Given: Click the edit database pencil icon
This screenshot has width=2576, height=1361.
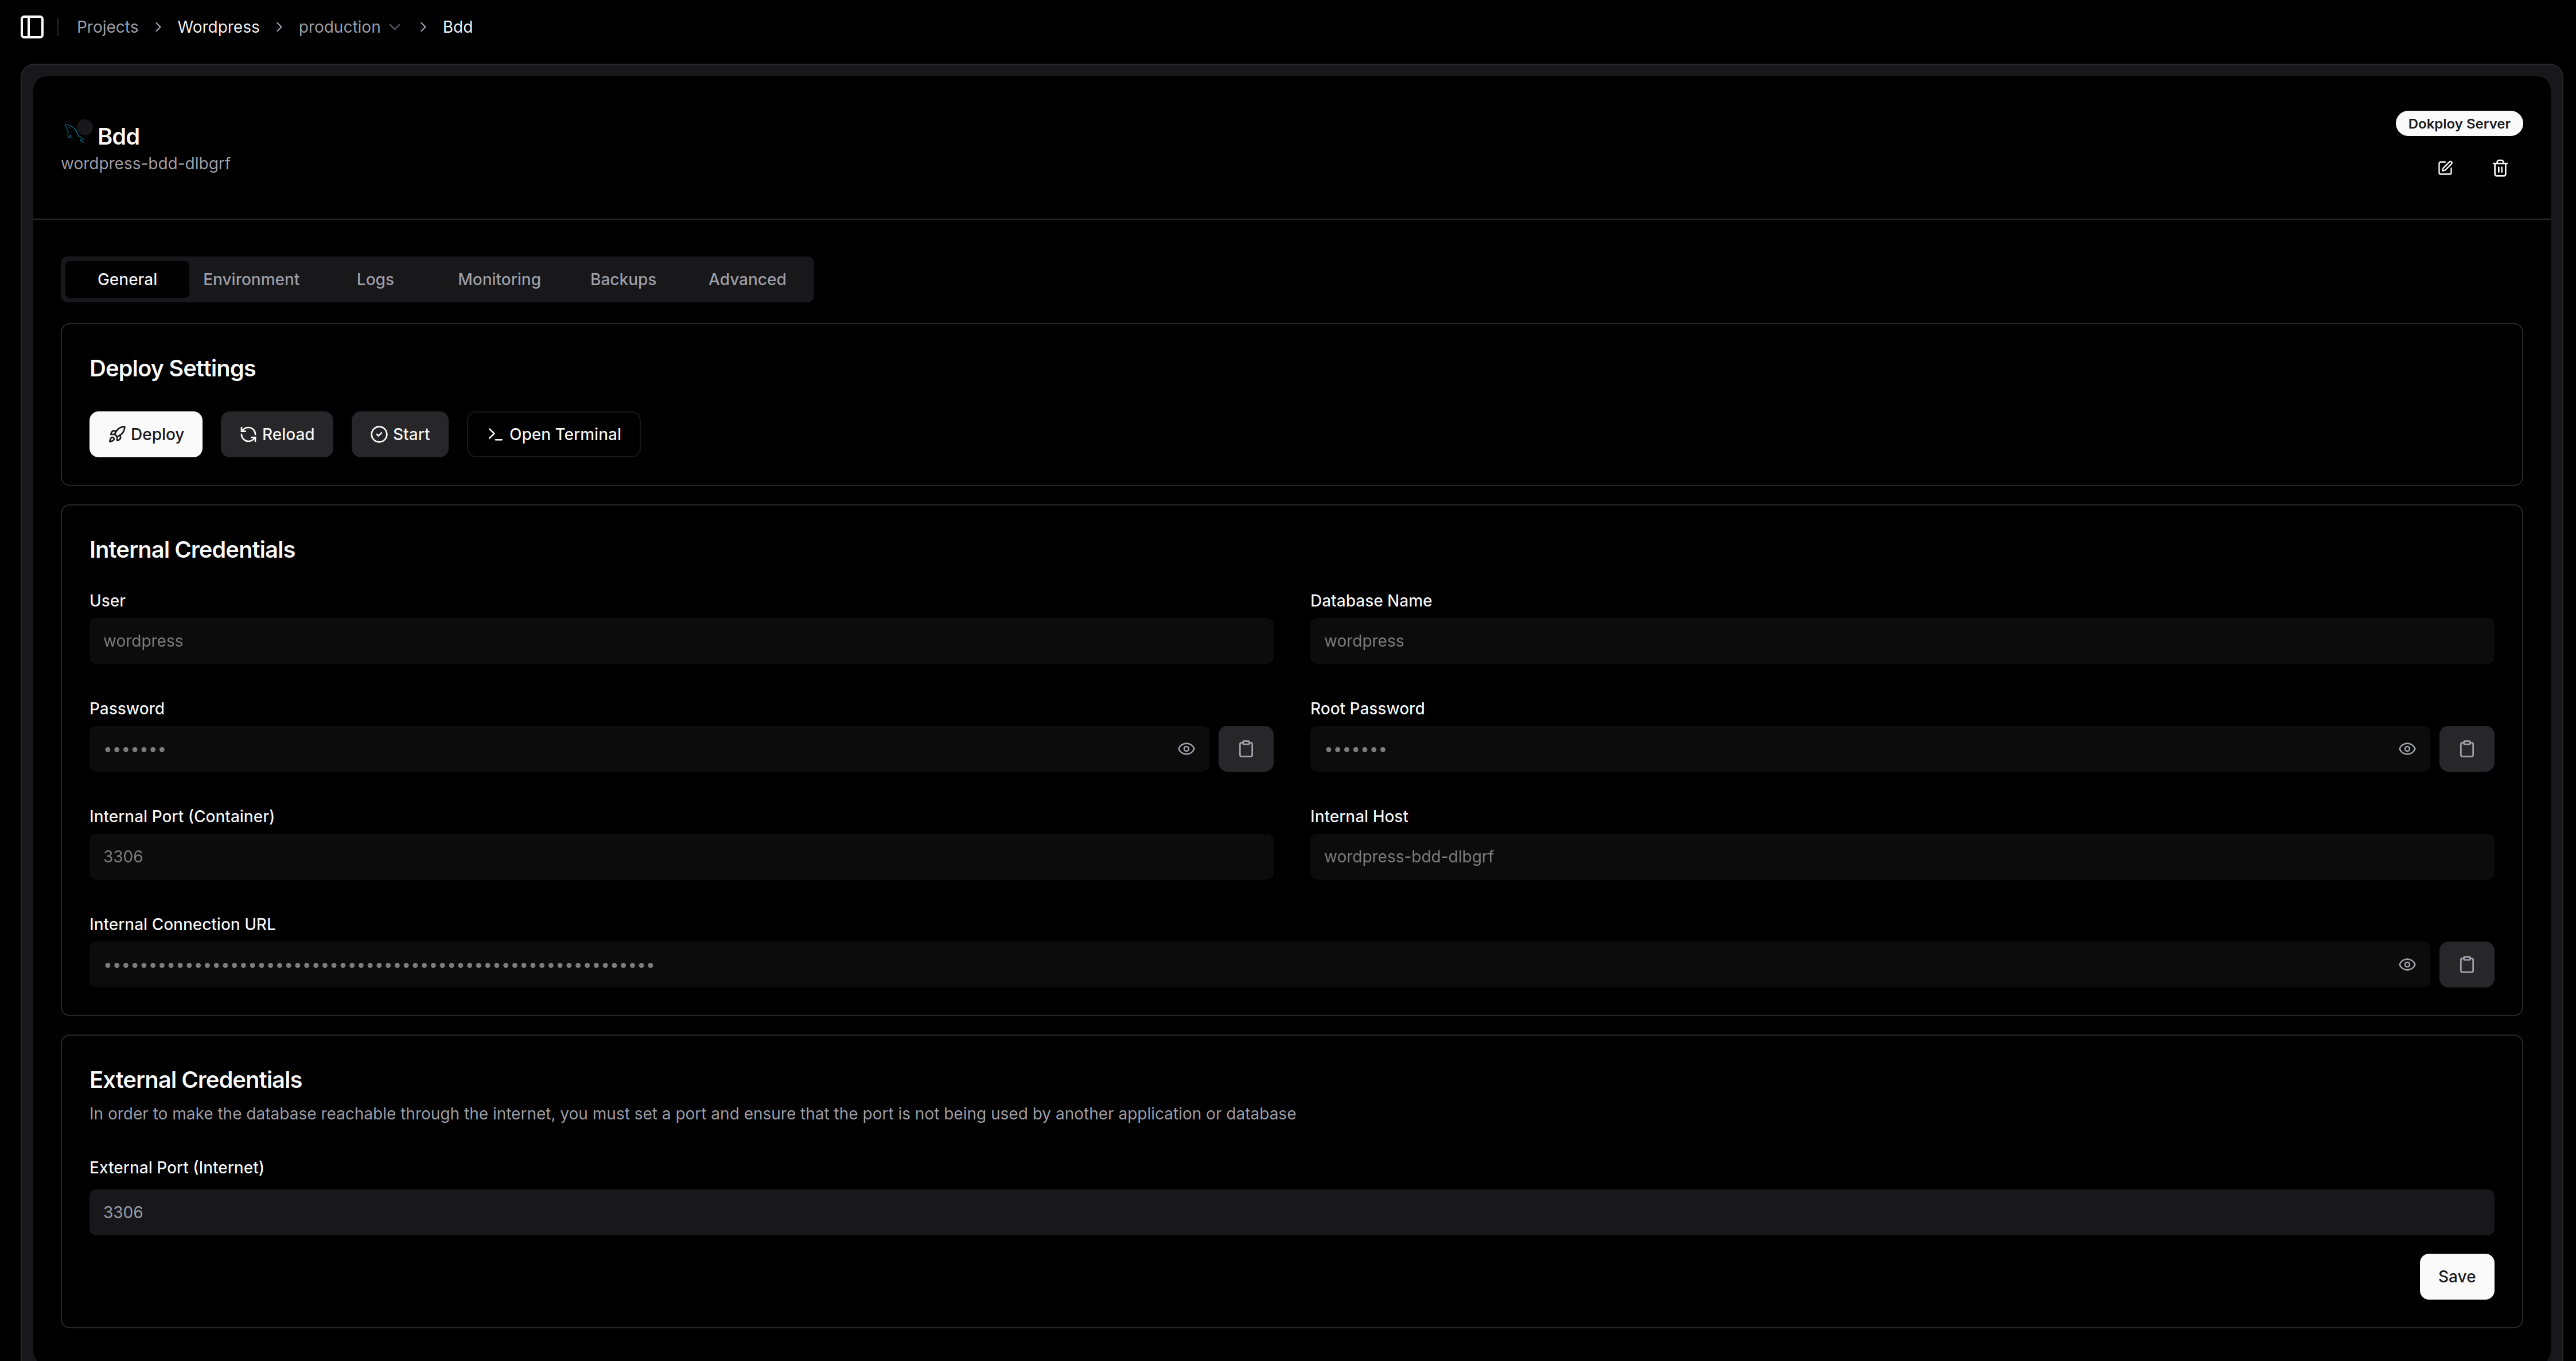Looking at the screenshot, I should coord(2445,168).
